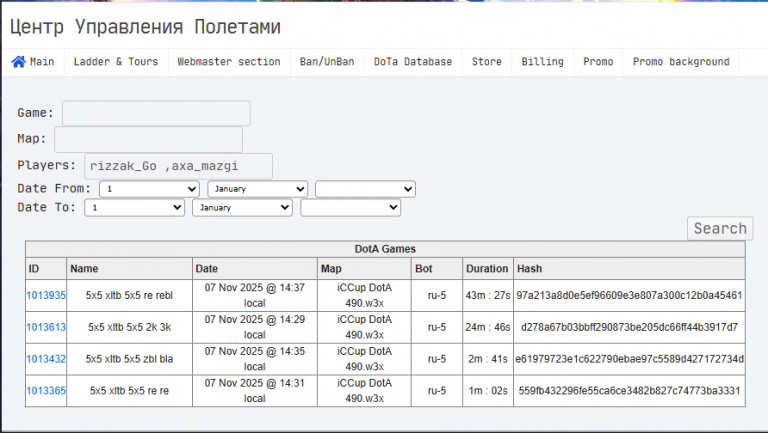Focus the Game input field
The width and height of the screenshot is (768, 433).
156,113
